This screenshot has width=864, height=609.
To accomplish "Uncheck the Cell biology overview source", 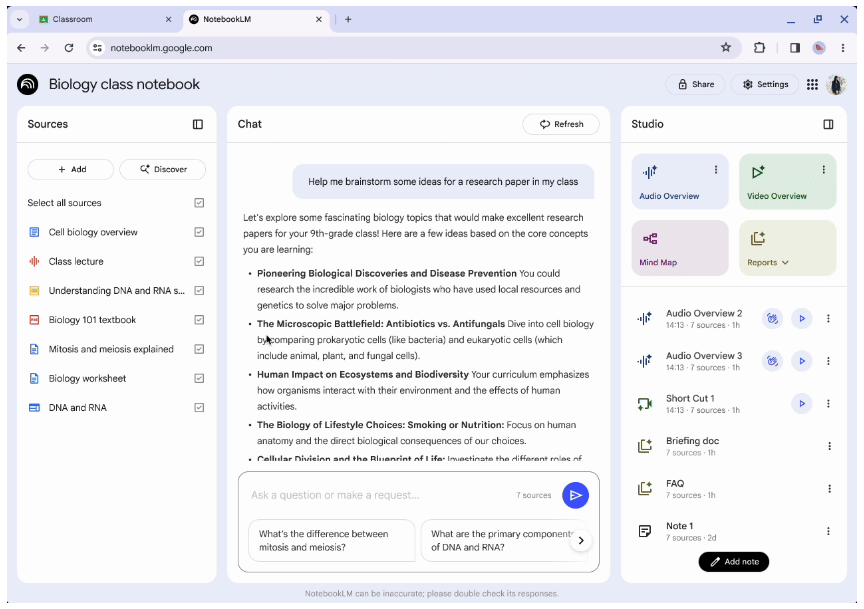I will point(199,232).
